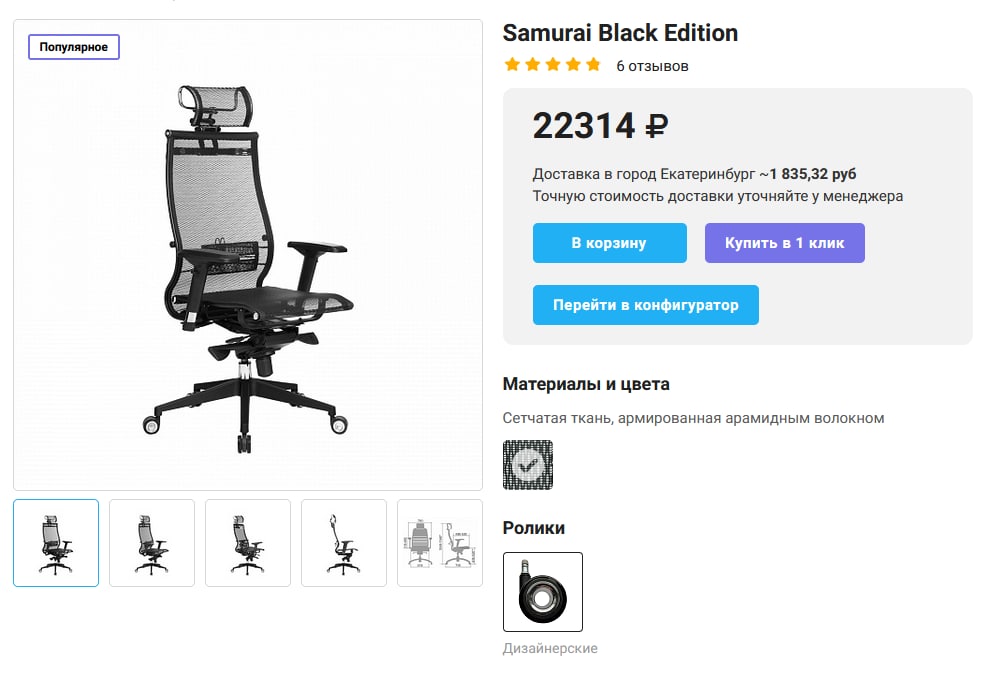Open the 6 отзывов reviews link
The width and height of the screenshot is (998, 676).
coord(652,66)
